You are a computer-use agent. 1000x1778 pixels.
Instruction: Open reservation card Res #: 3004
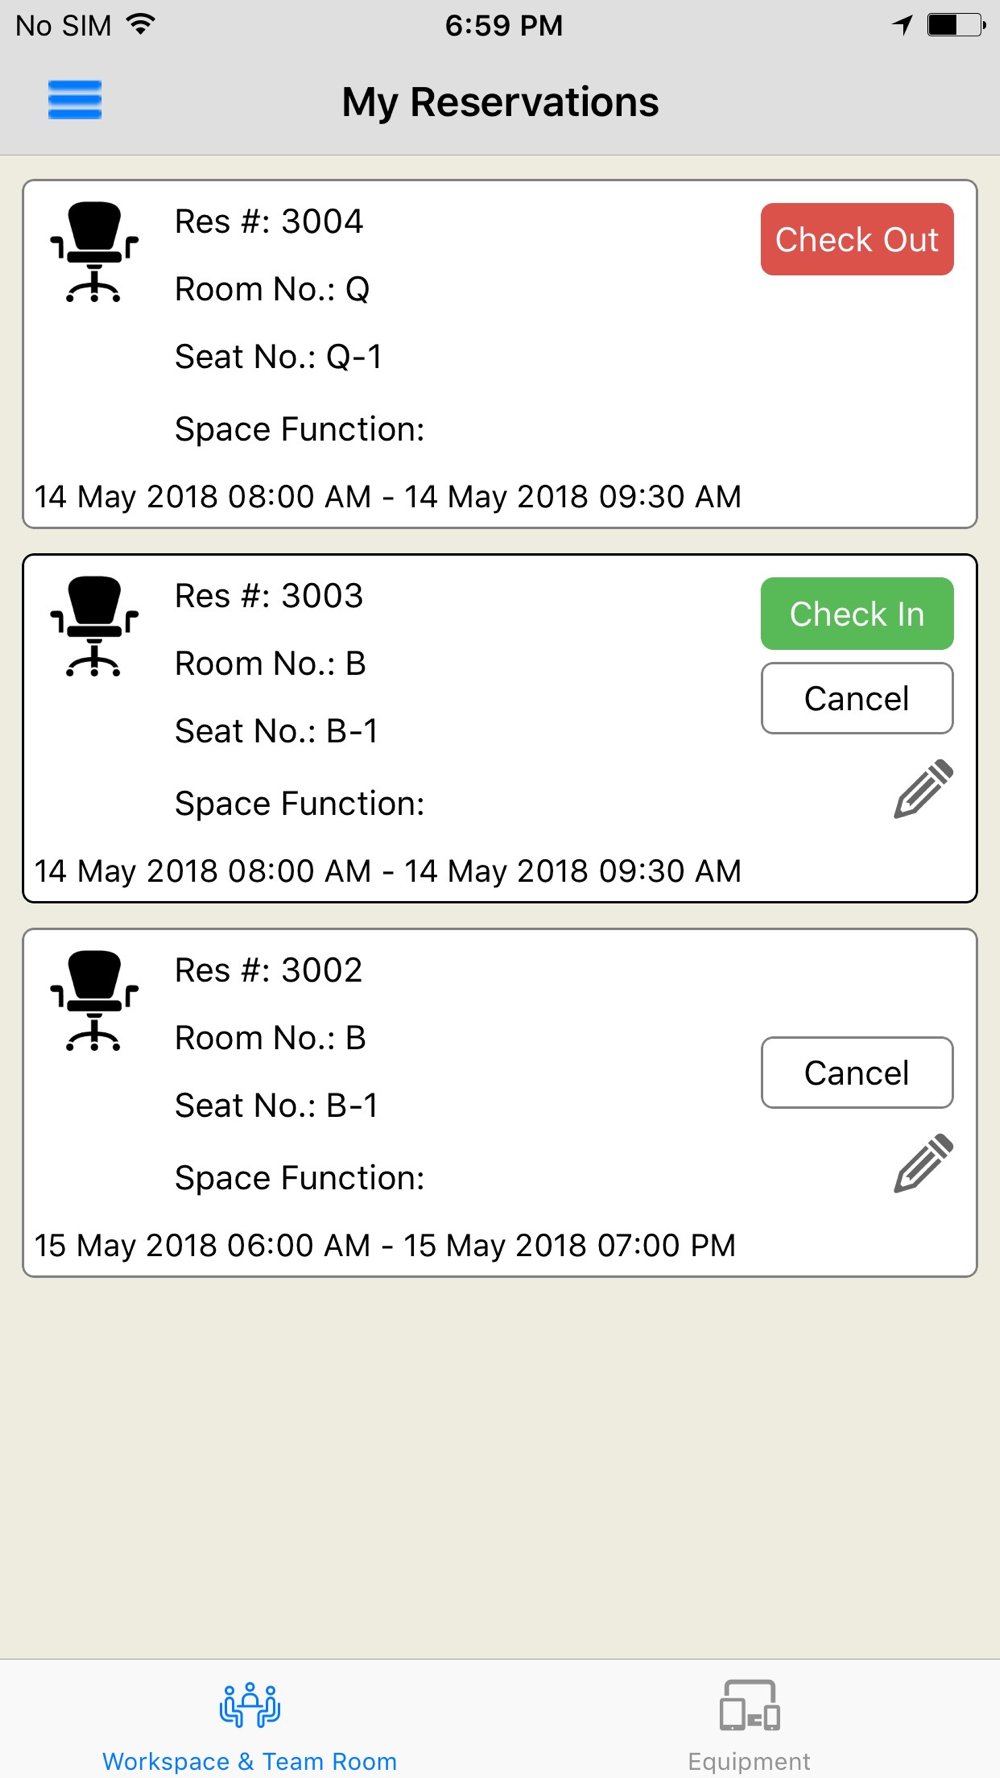click(500, 354)
